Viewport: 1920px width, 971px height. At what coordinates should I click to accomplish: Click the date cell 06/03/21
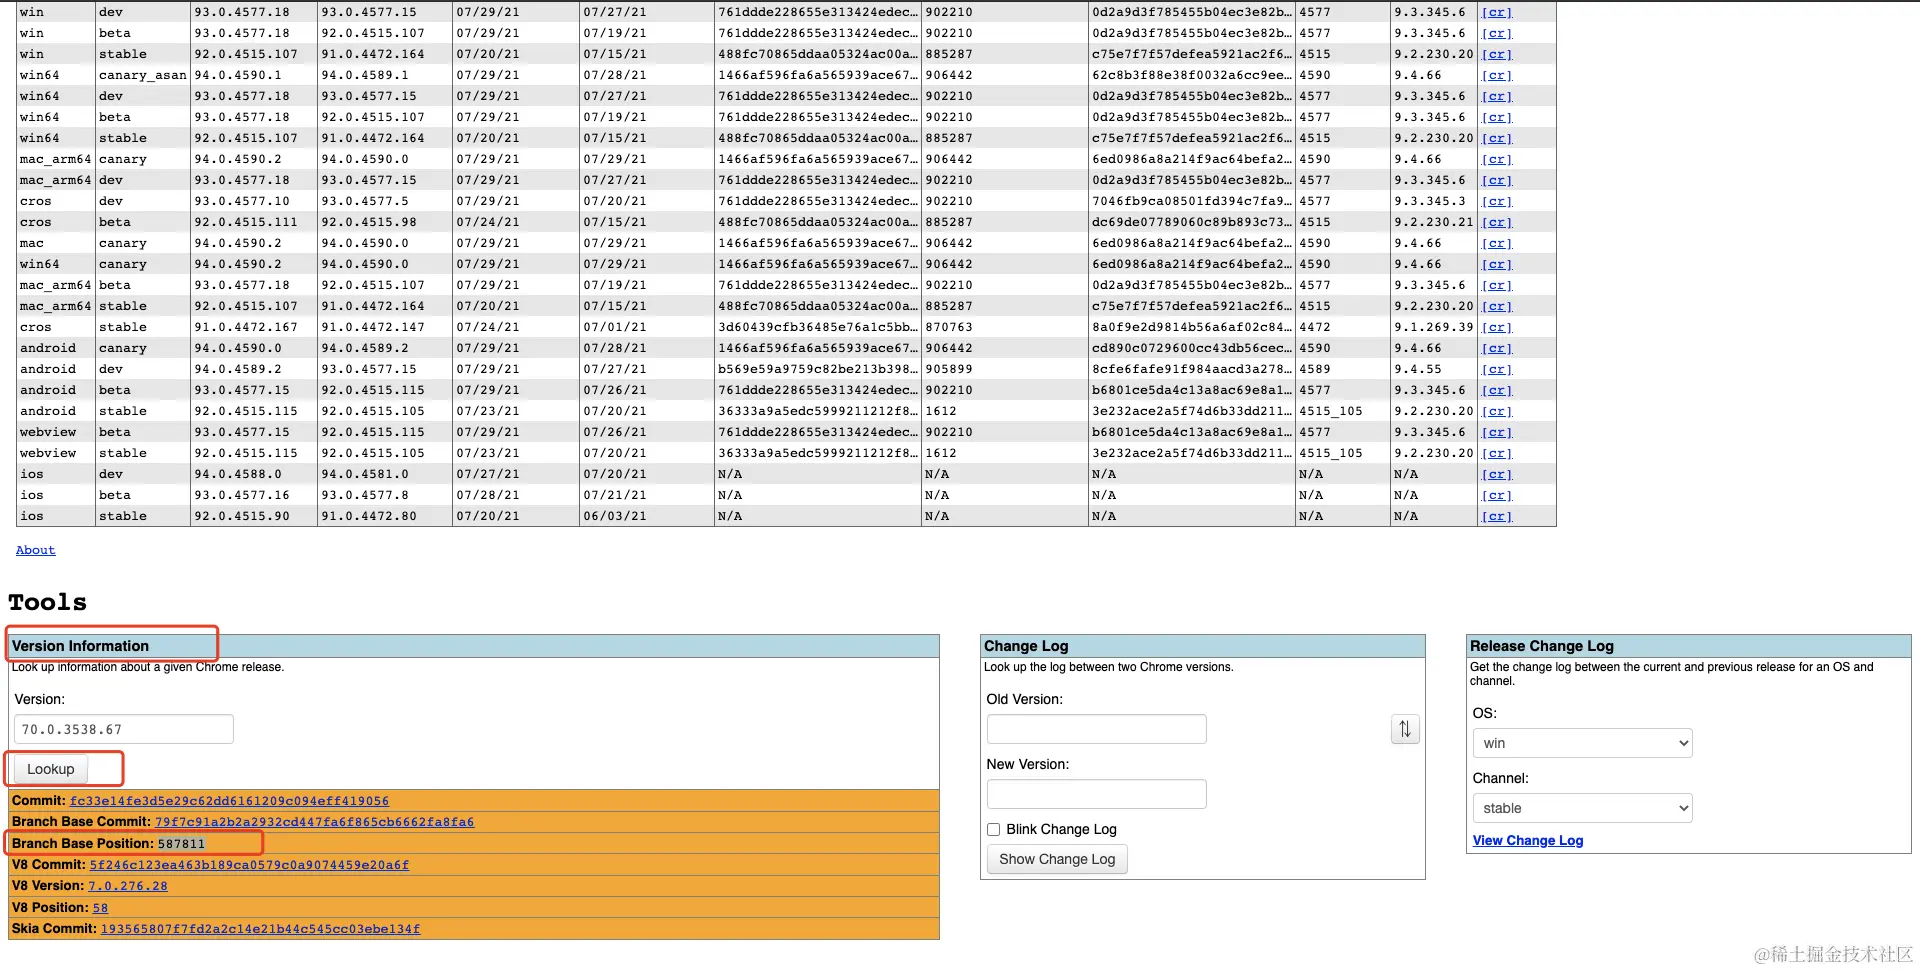pyautogui.click(x=646, y=516)
